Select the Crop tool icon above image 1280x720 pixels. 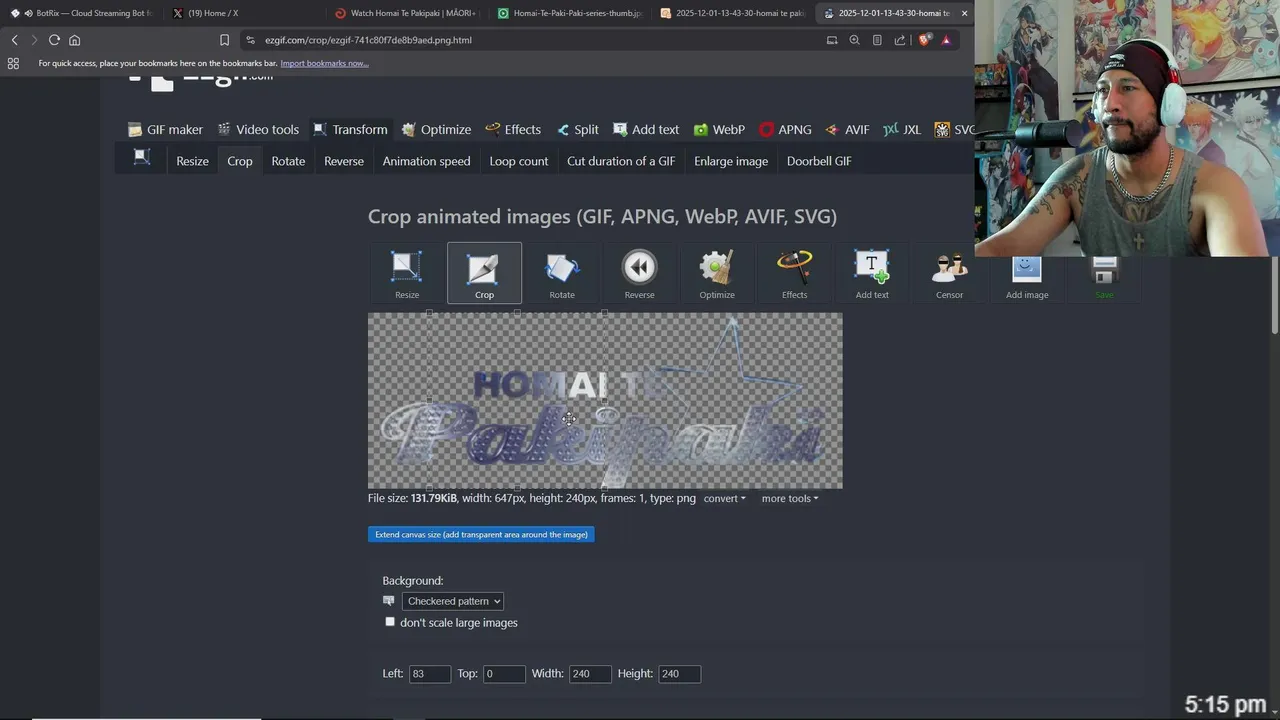tap(484, 273)
